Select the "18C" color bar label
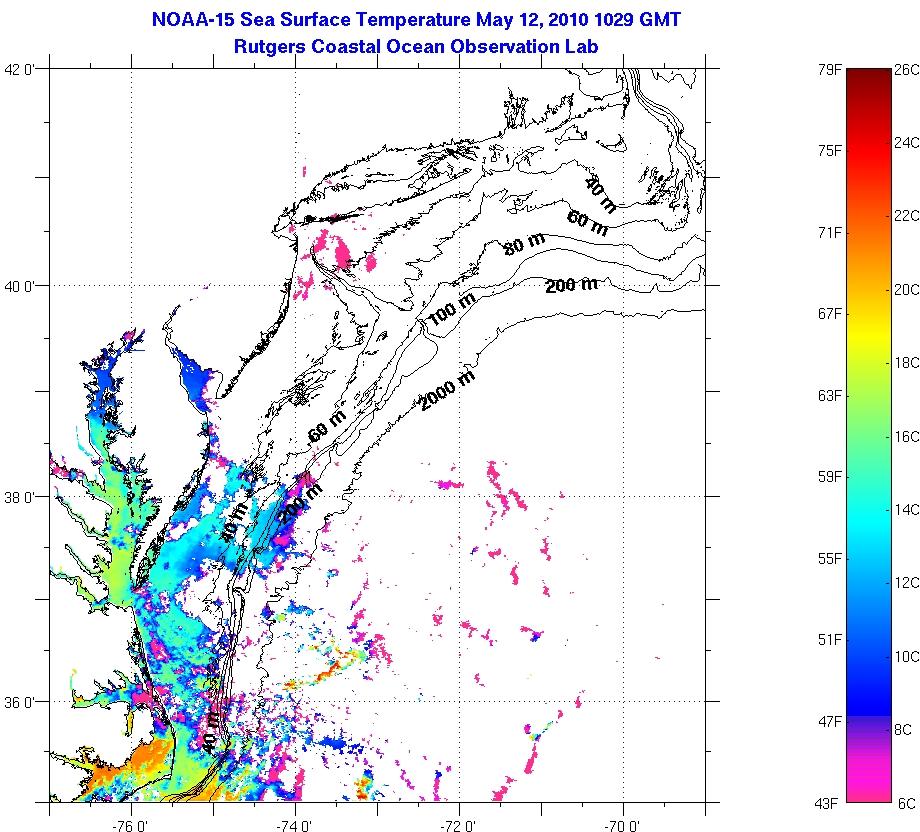 point(907,363)
